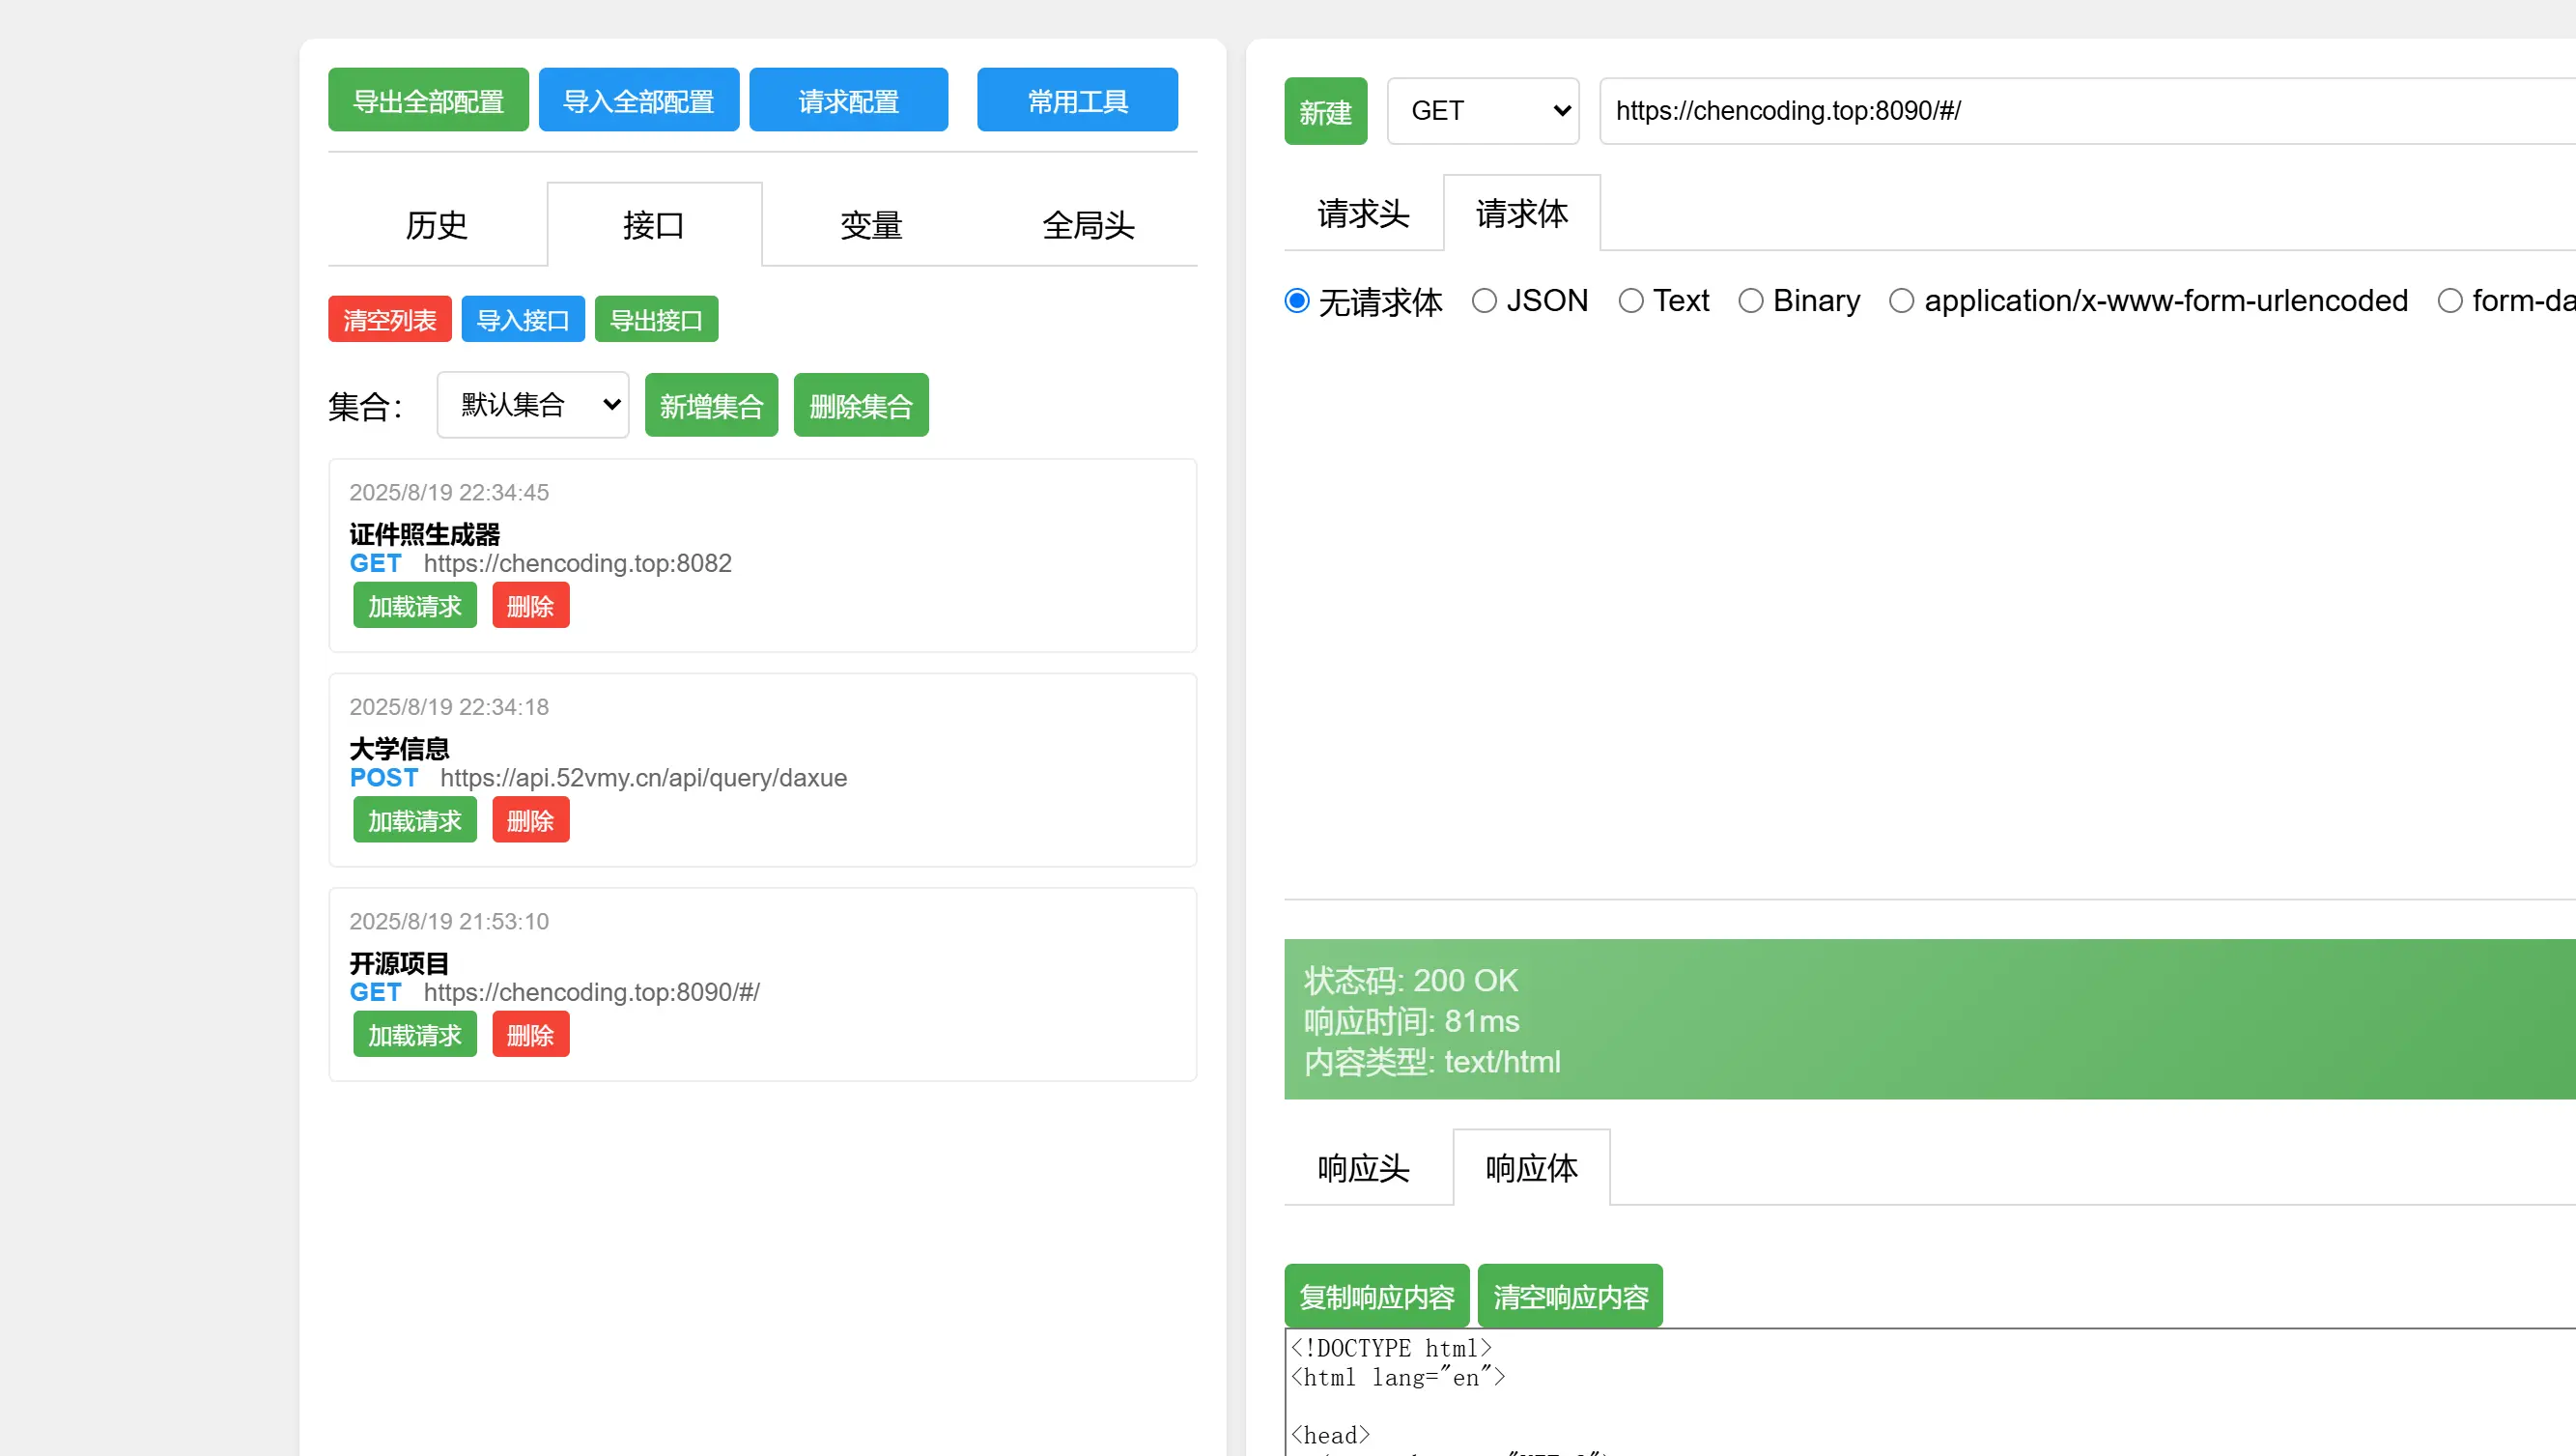
Task: Open the 常用工具 panel
Action: [x=1077, y=99]
